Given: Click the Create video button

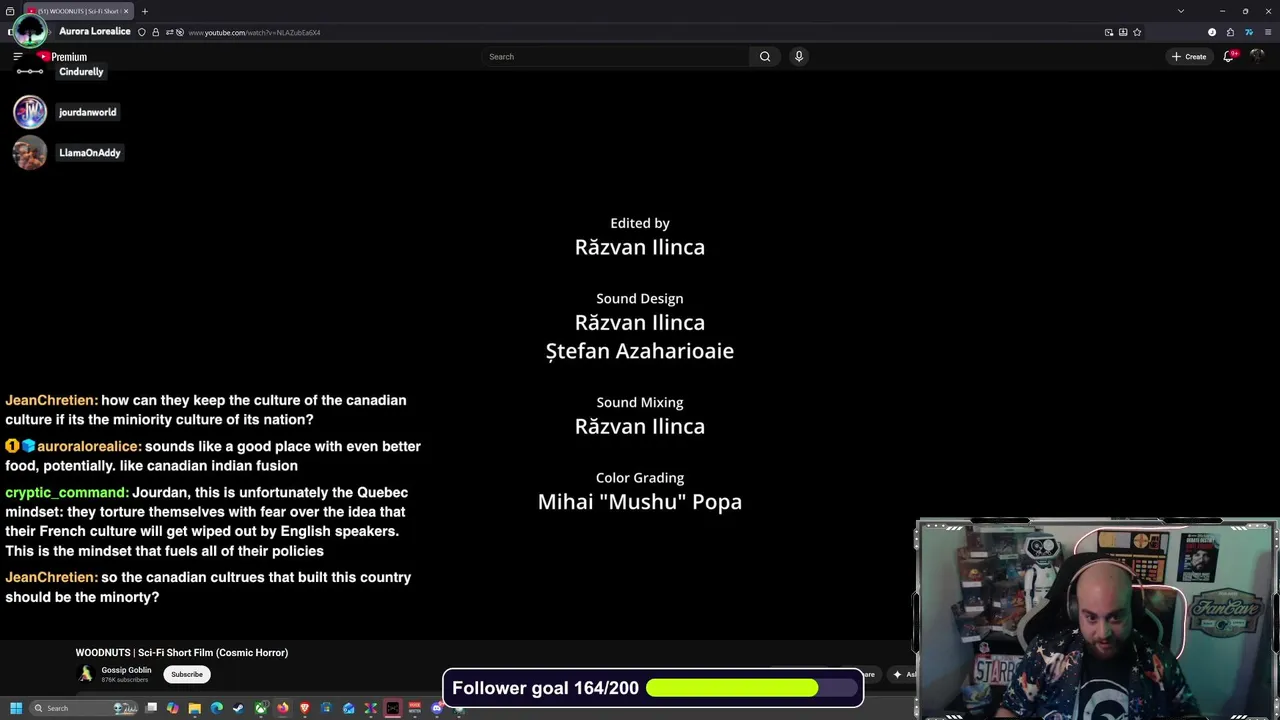Looking at the screenshot, I should click(x=1189, y=57).
